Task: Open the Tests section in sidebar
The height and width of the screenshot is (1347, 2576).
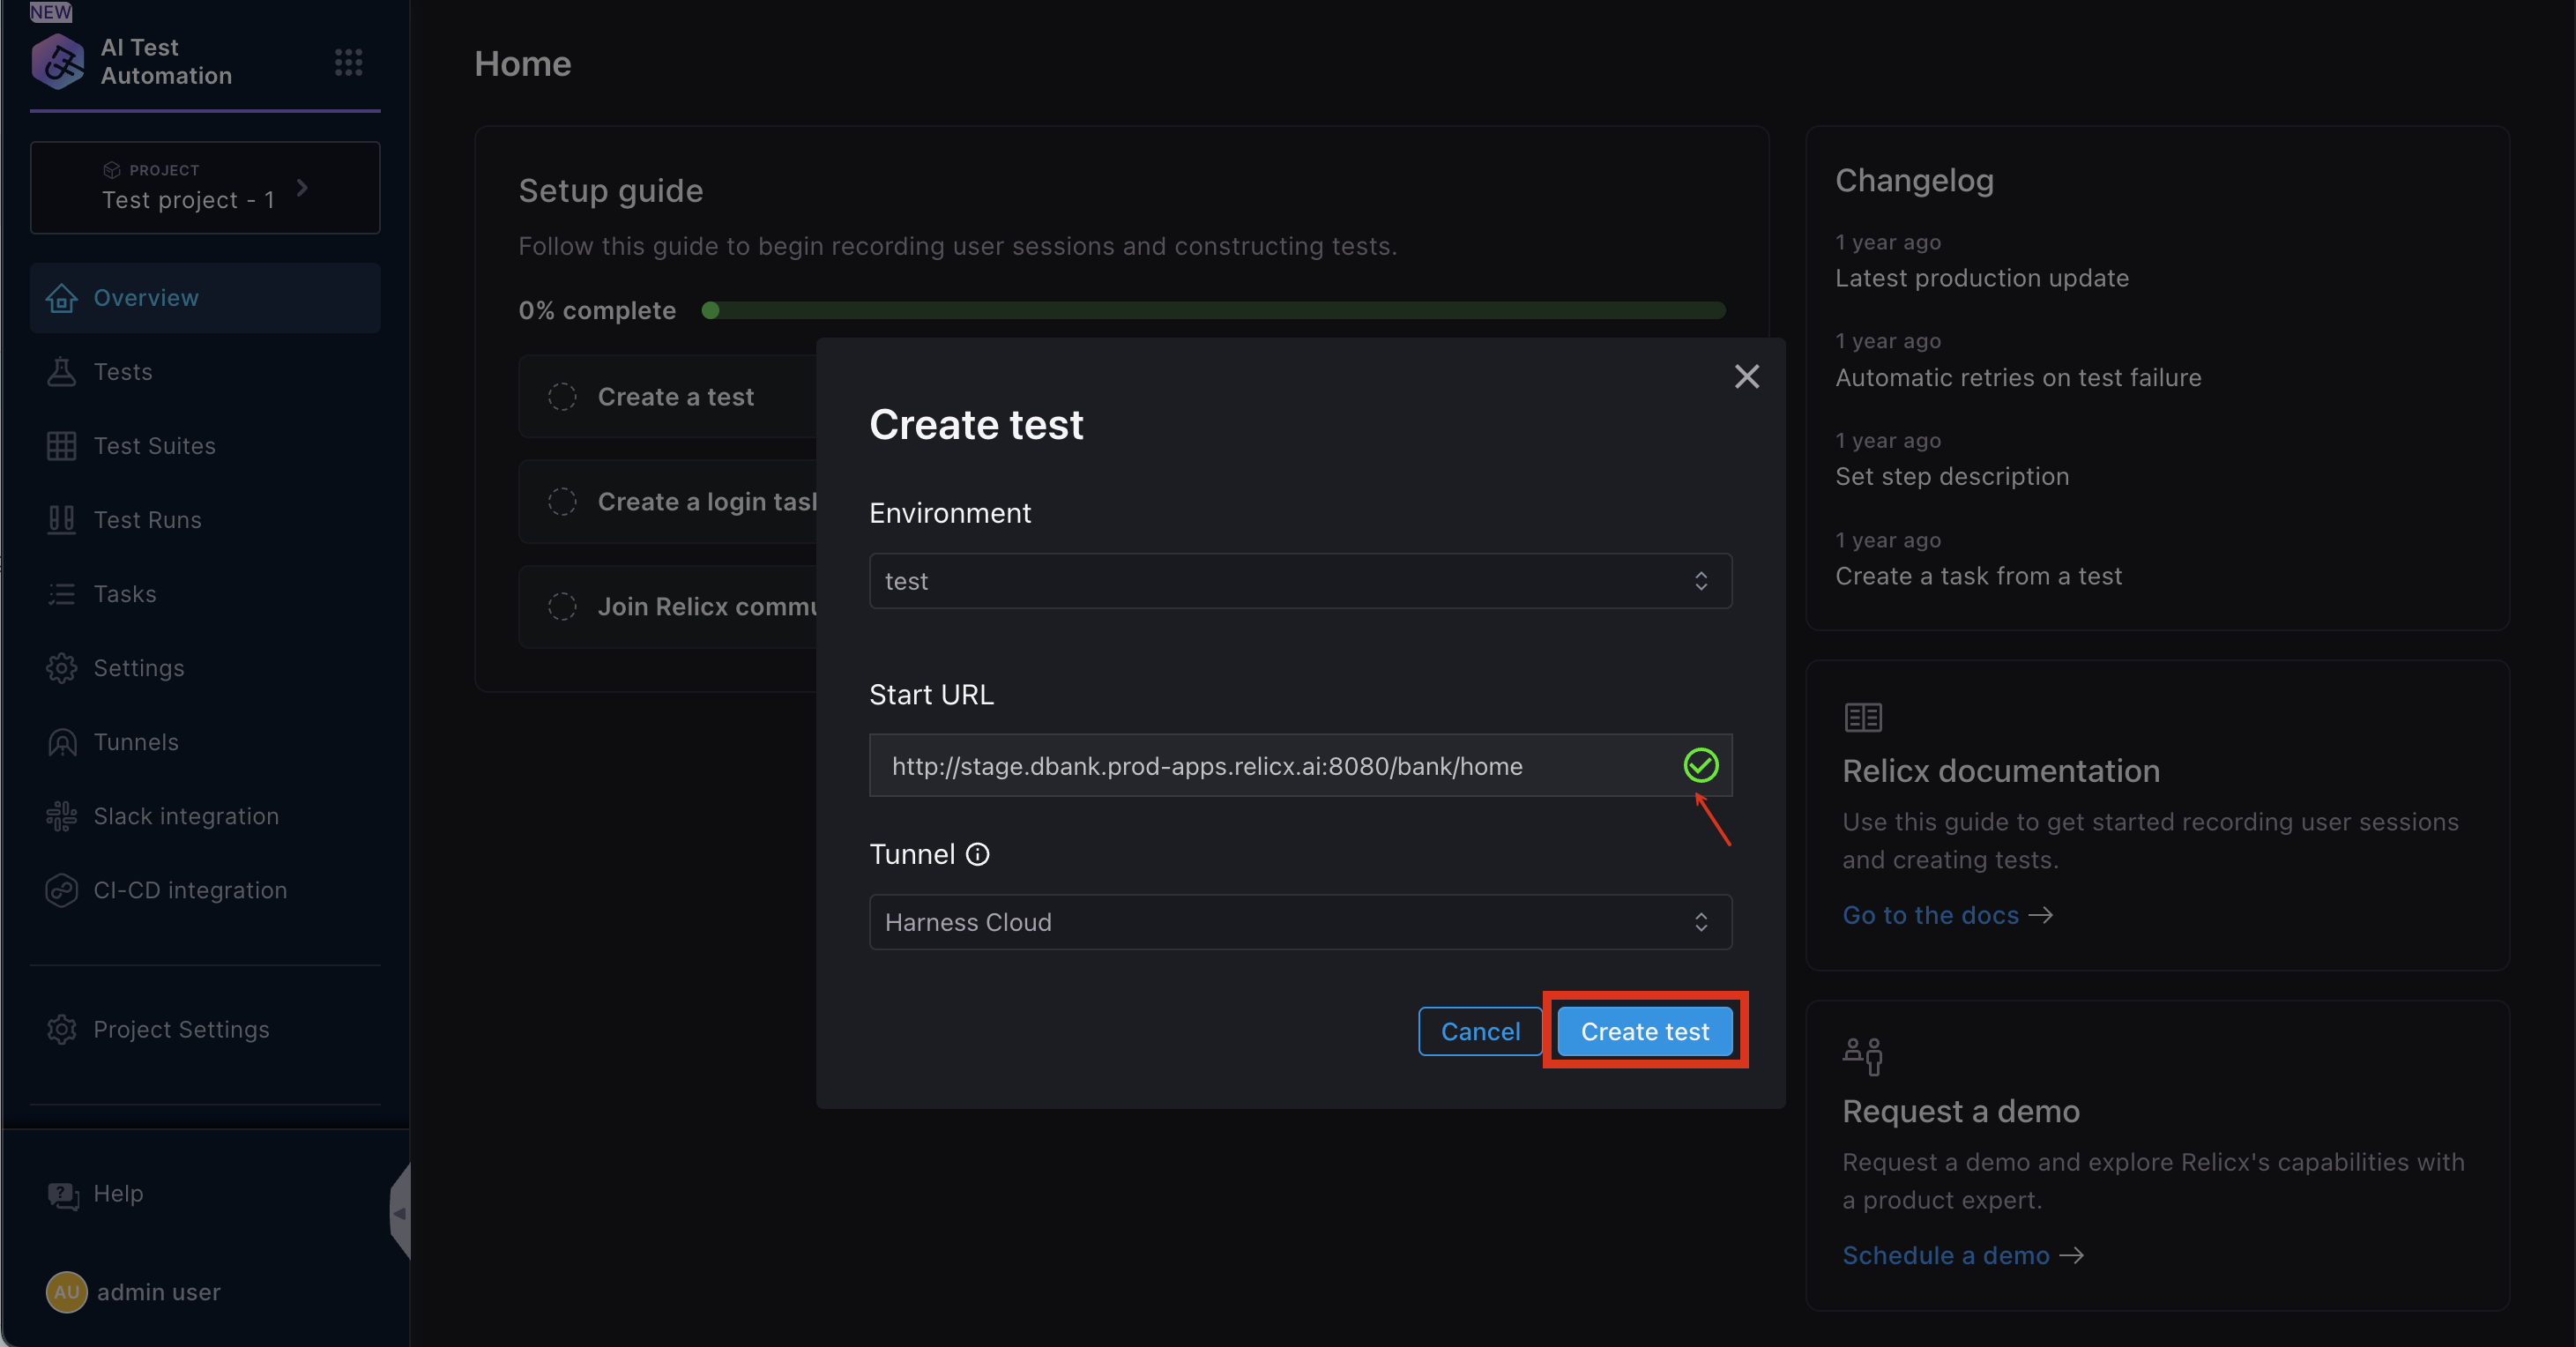Action: pos(124,371)
